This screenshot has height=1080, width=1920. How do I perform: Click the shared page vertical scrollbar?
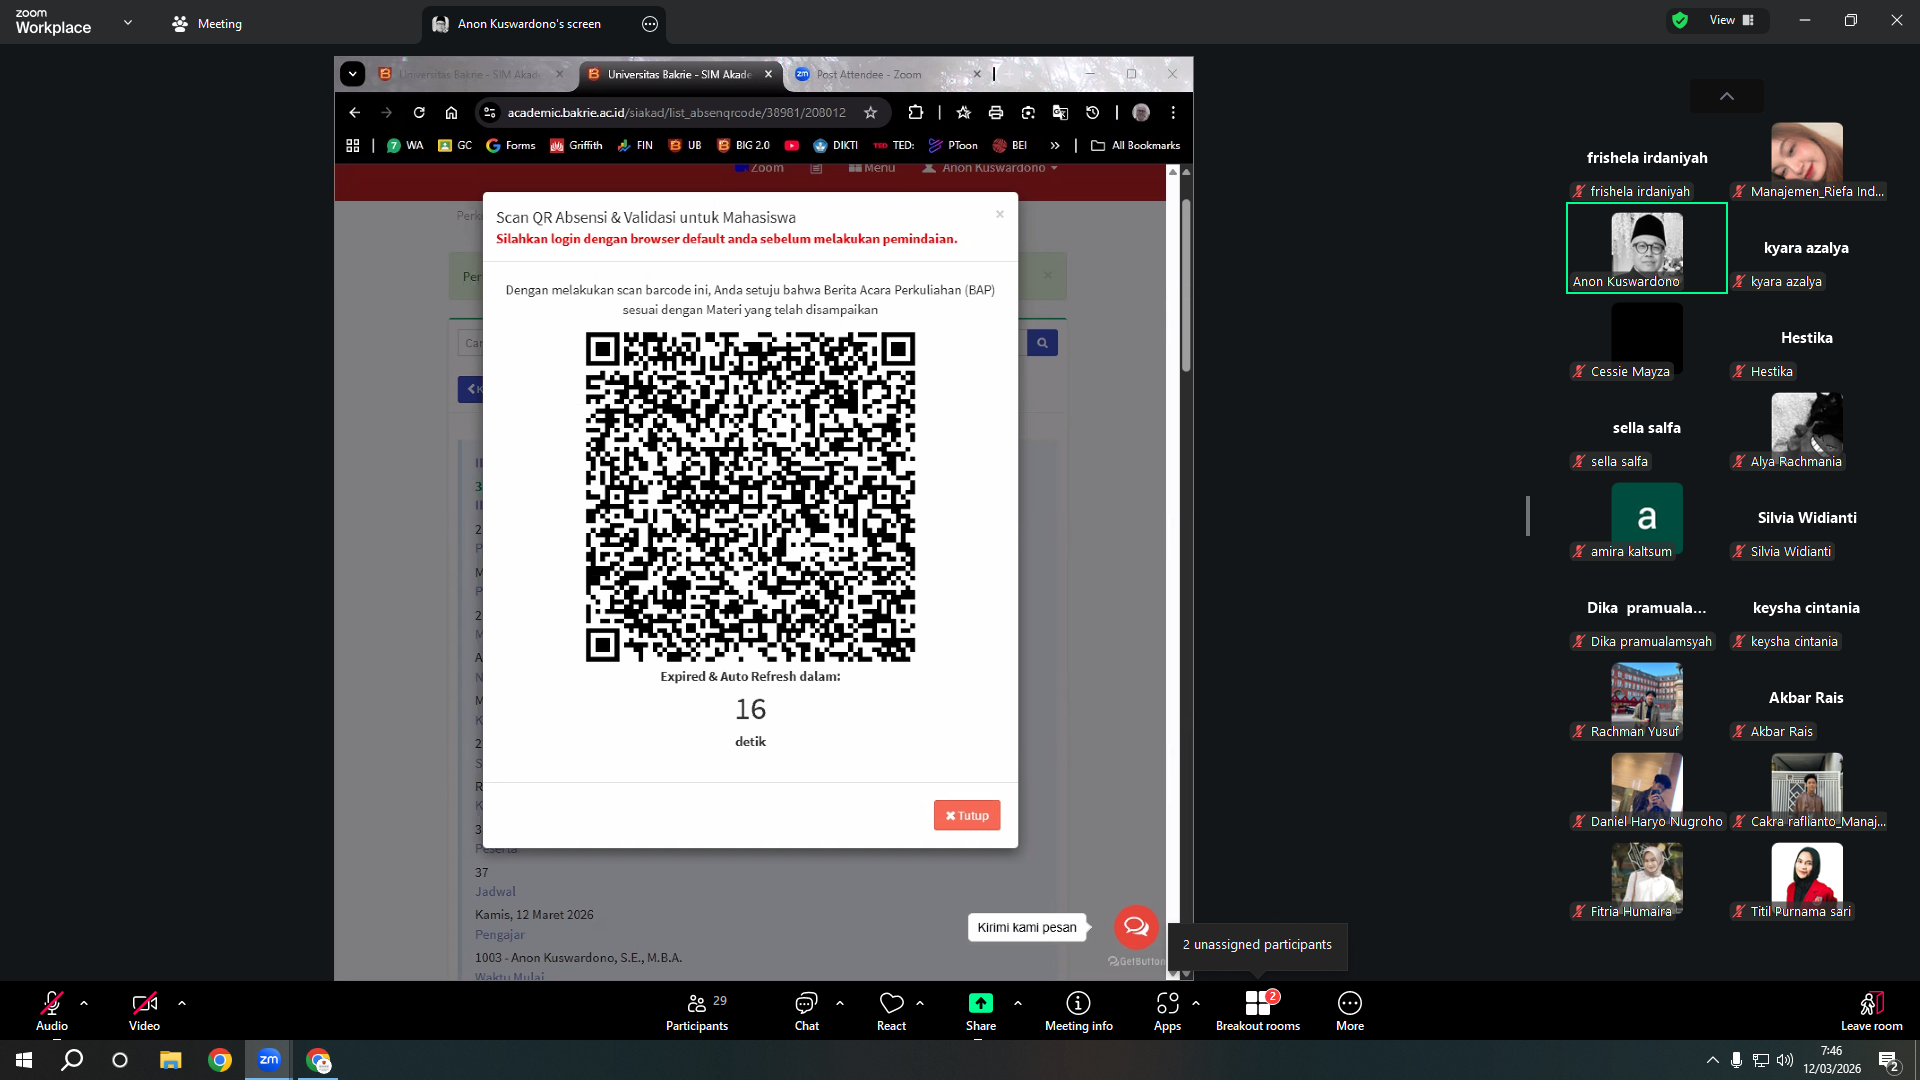coord(1186,285)
